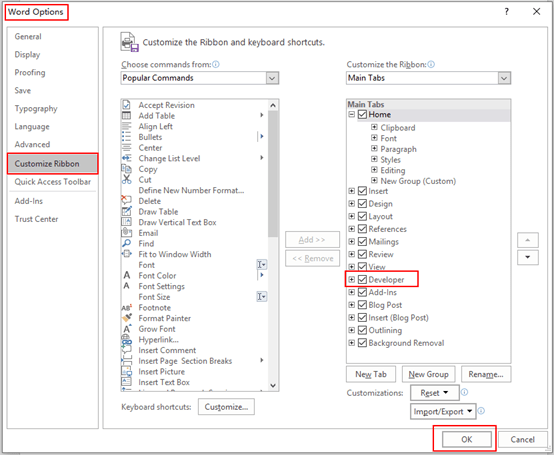Click the commands list scroll-down arrow
Viewport: 554px width, 455px height.
(273, 385)
